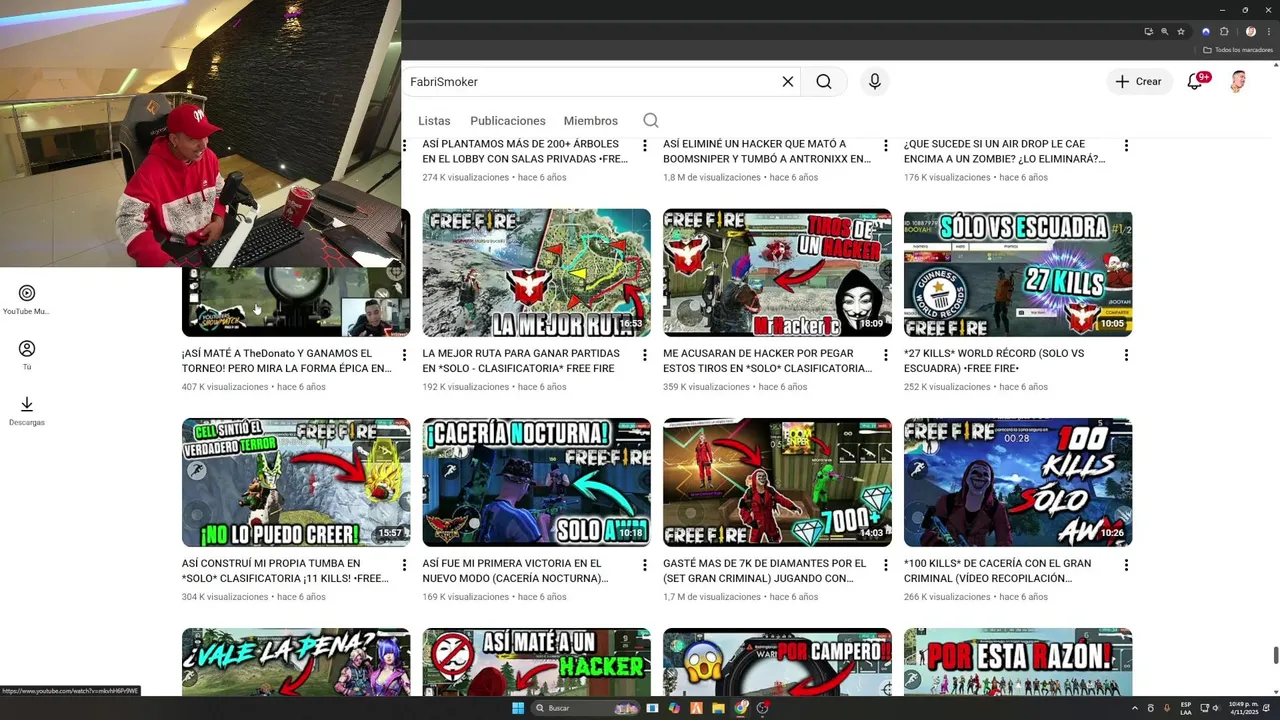The image size is (1280, 720).
Task: Open options for QUE SUCEDE SI UN AIR DROP video
Action: [x=1126, y=146]
